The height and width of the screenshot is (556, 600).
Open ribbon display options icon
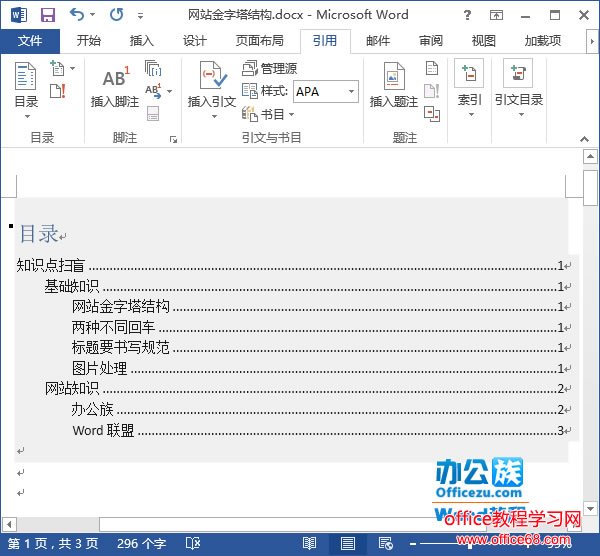pos(496,15)
